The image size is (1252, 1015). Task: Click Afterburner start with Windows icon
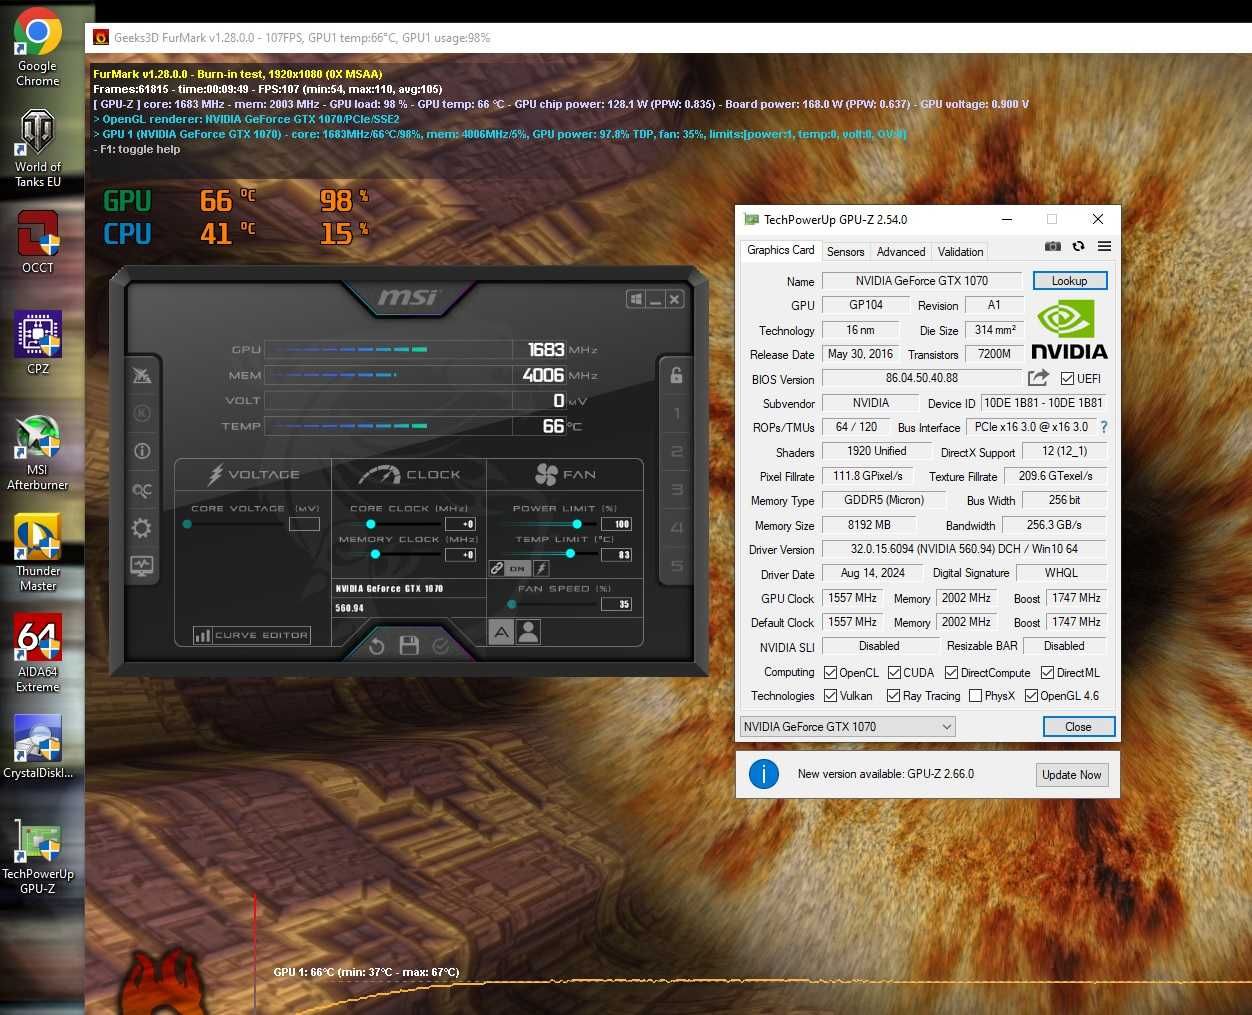636,299
